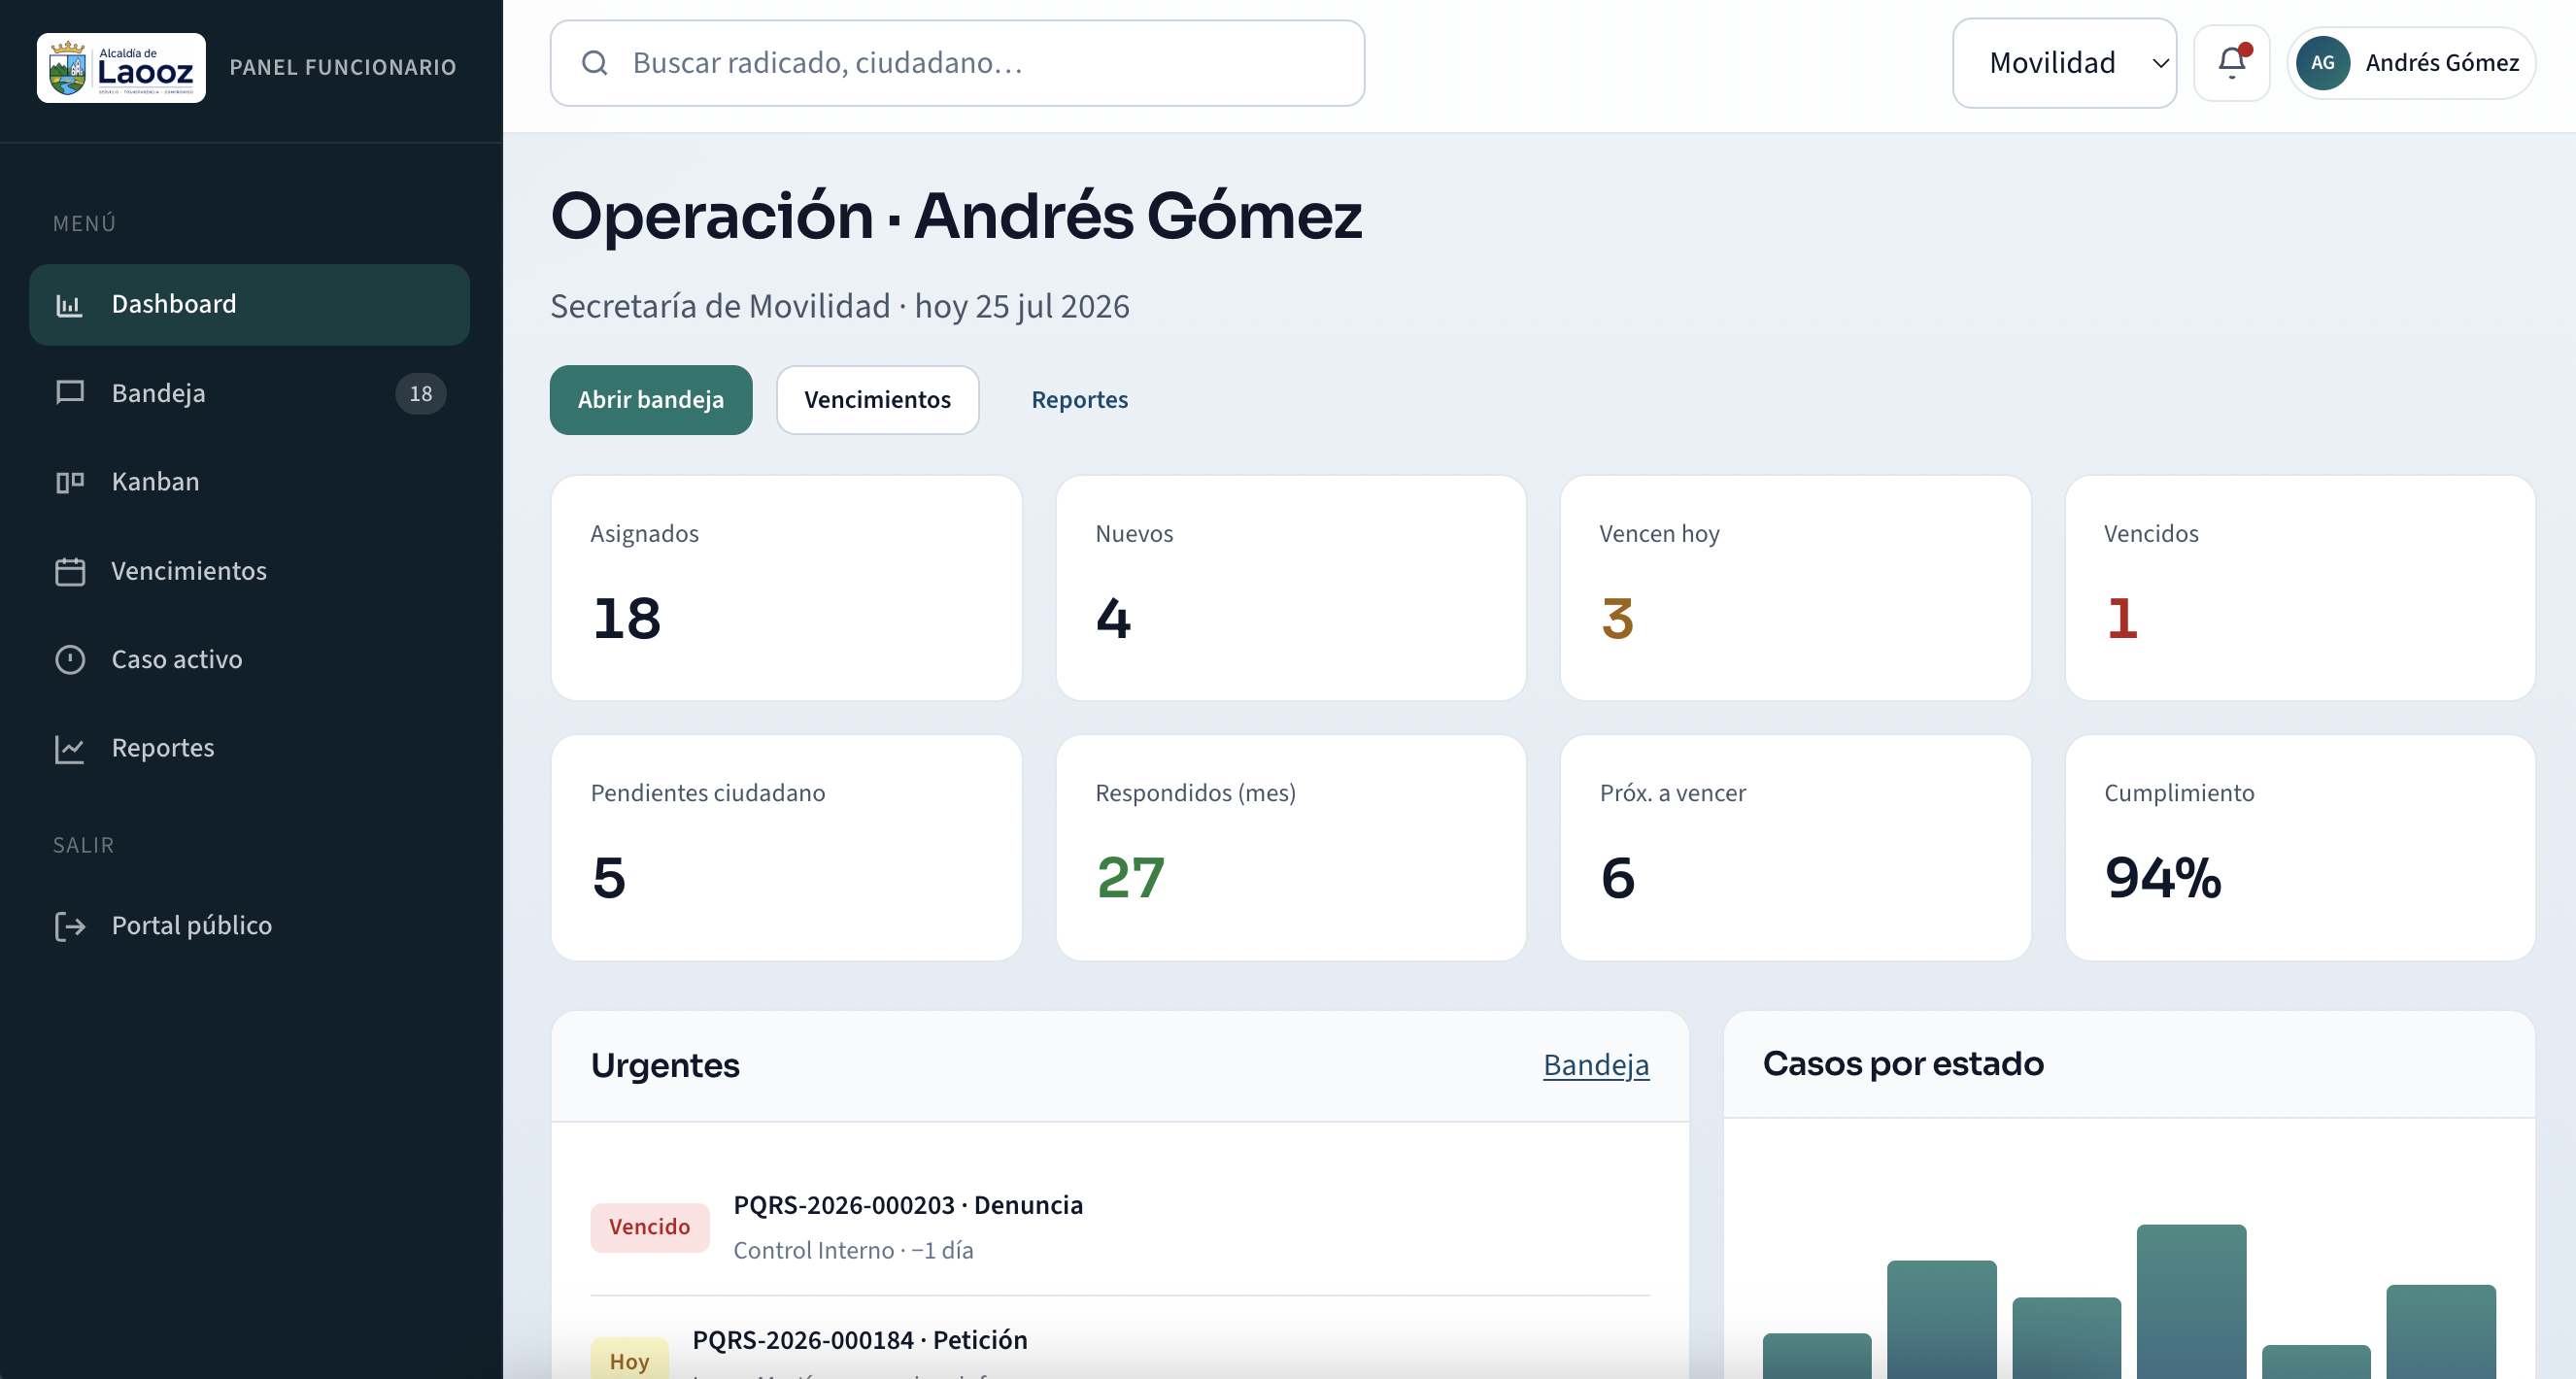Screen dimensions: 2576x1379
Task: Open the Nuevos 4 card
Action: (1291, 588)
